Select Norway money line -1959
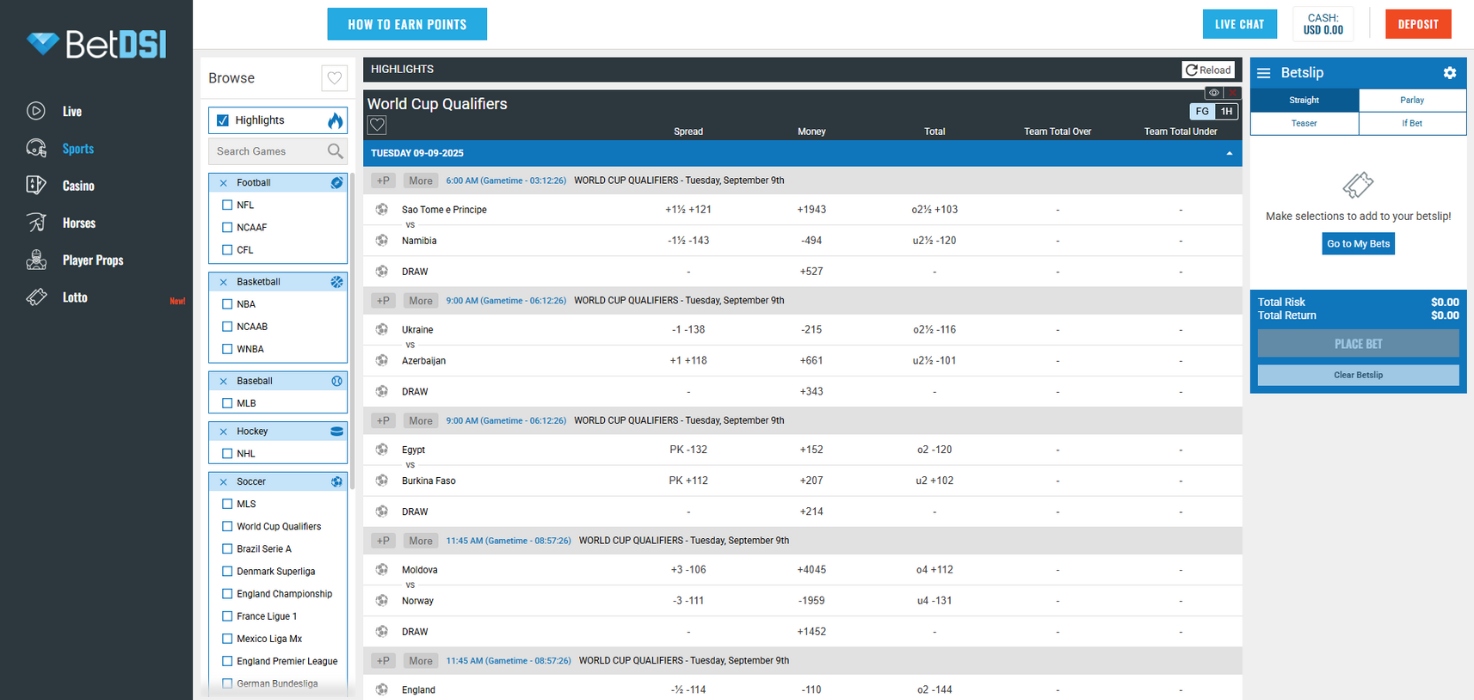The image size is (1474, 700). [812, 600]
